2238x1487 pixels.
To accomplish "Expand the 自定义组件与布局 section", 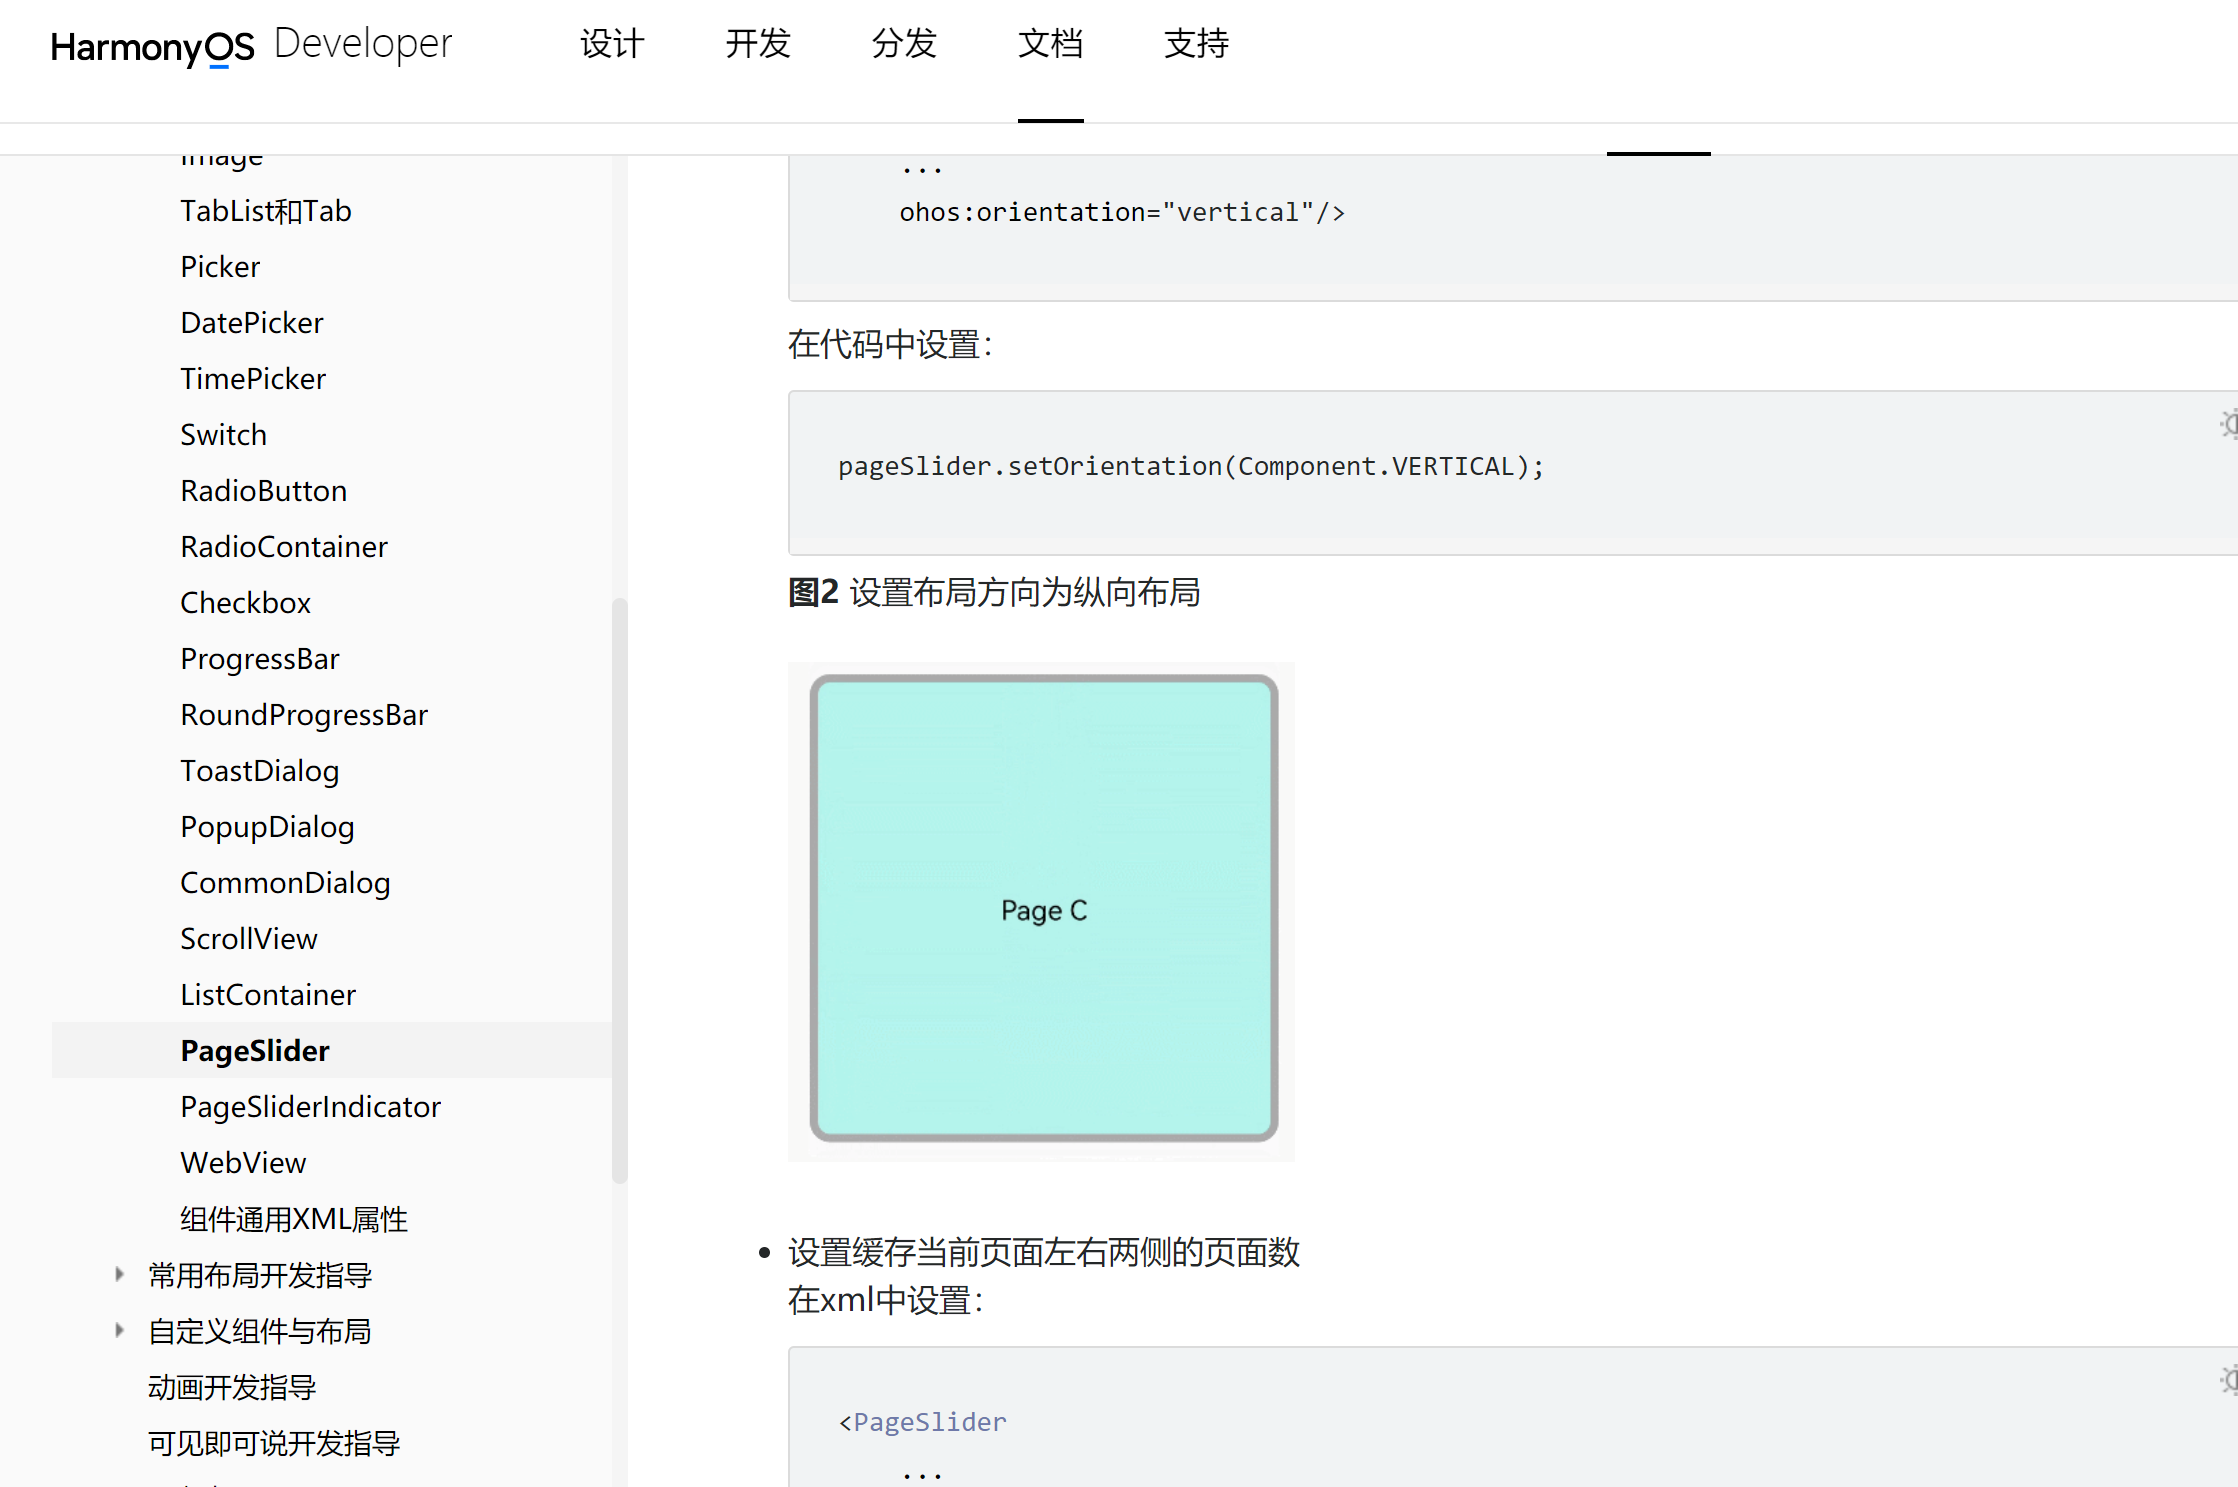I will click(120, 1330).
